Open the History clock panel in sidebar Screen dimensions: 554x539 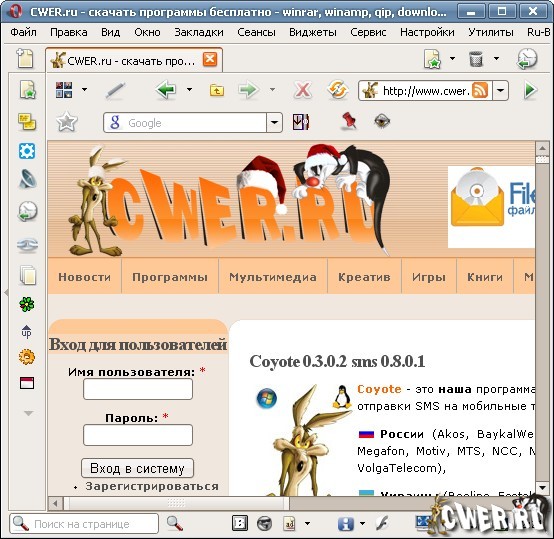(x=27, y=211)
